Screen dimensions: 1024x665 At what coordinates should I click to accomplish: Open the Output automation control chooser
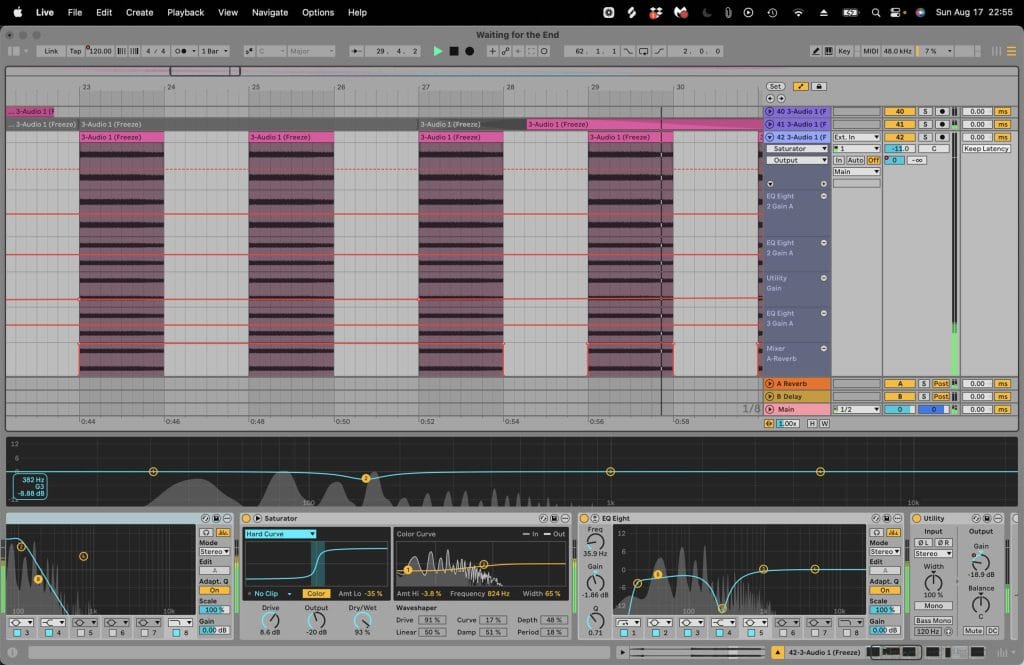click(x=797, y=160)
